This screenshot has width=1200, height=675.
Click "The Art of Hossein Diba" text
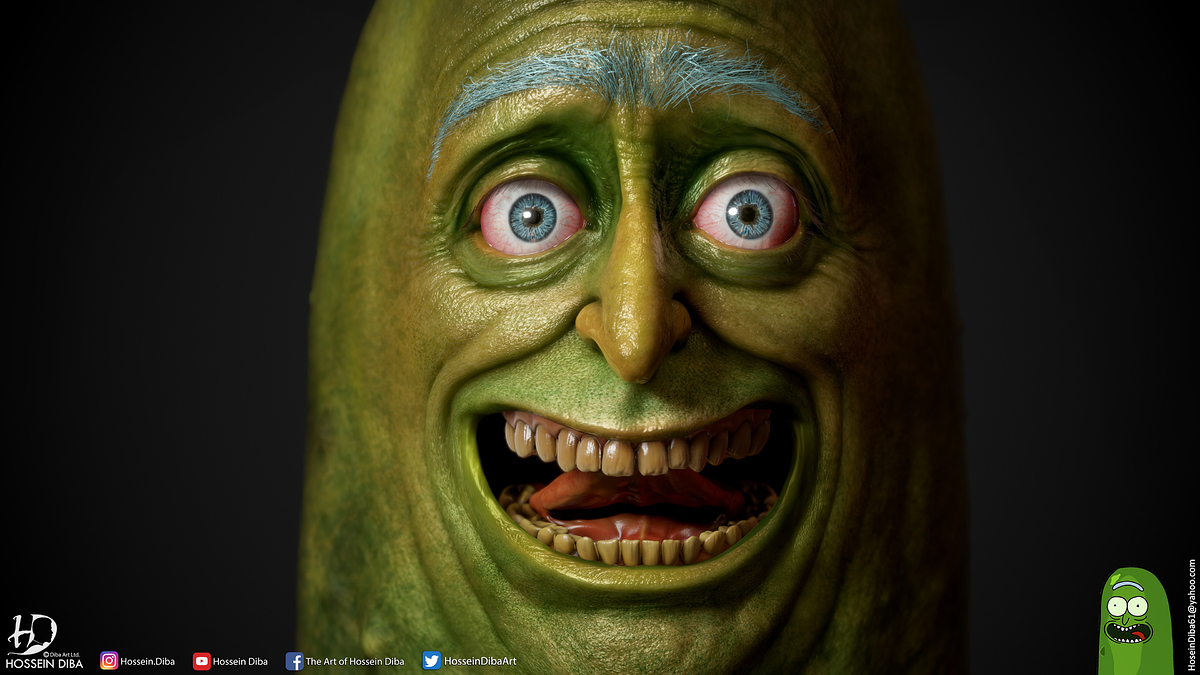tap(355, 661)
